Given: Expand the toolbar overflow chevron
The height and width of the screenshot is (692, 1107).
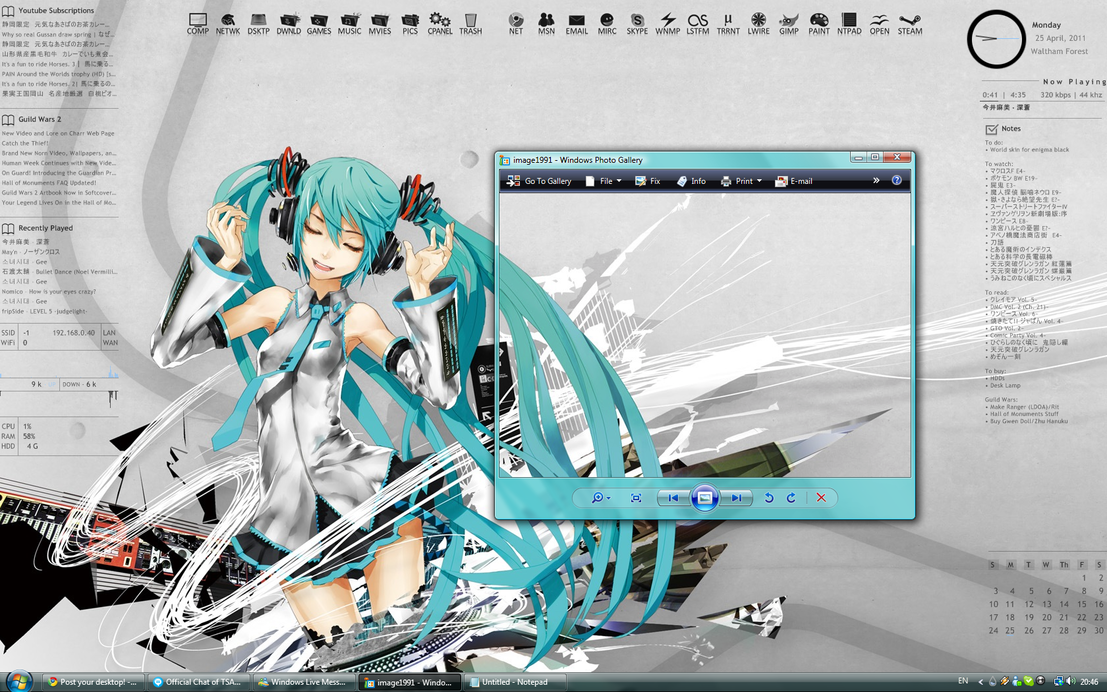Looking at the screenshot, I should (x=876, y=180).
